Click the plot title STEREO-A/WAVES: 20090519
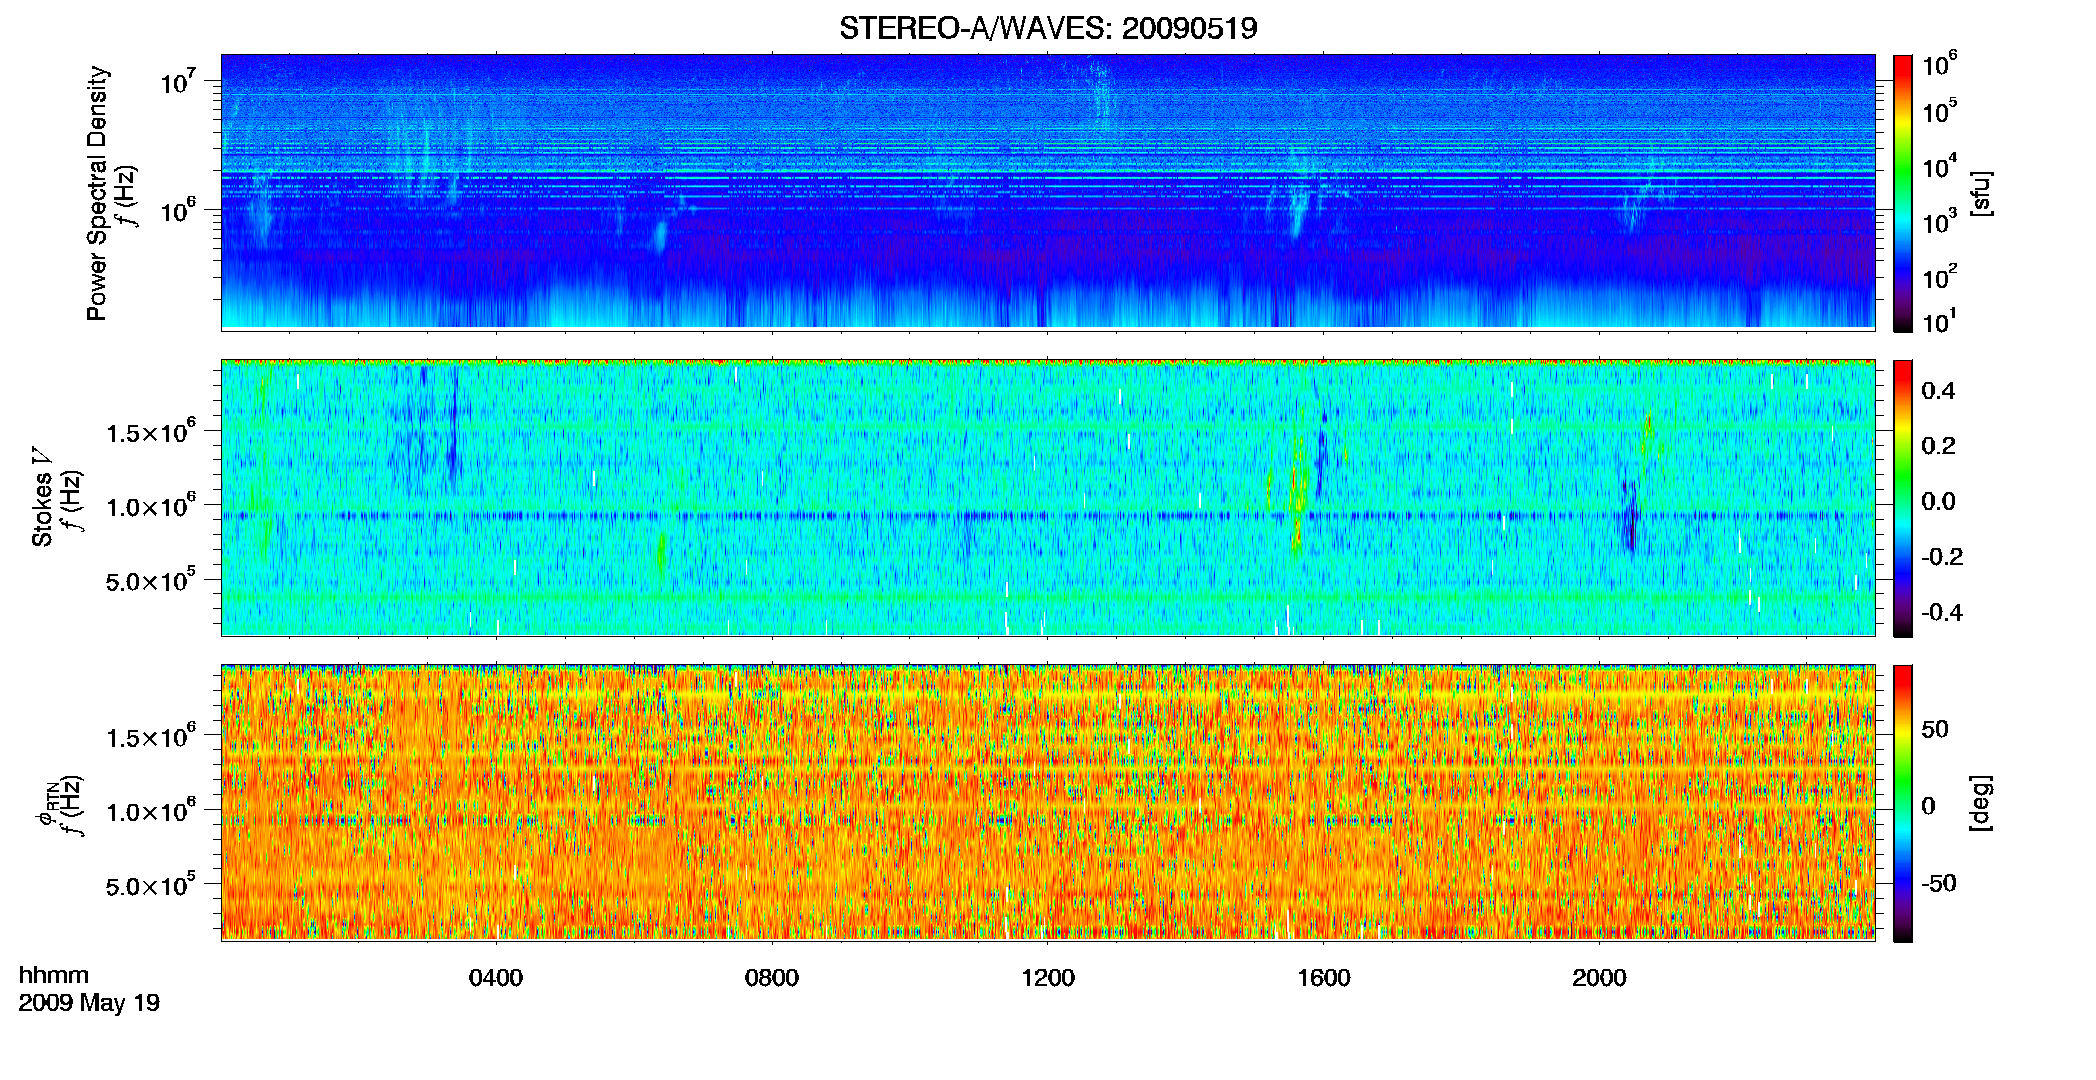This screenshot has width=2096, height=1080. tap(1048, 28)
